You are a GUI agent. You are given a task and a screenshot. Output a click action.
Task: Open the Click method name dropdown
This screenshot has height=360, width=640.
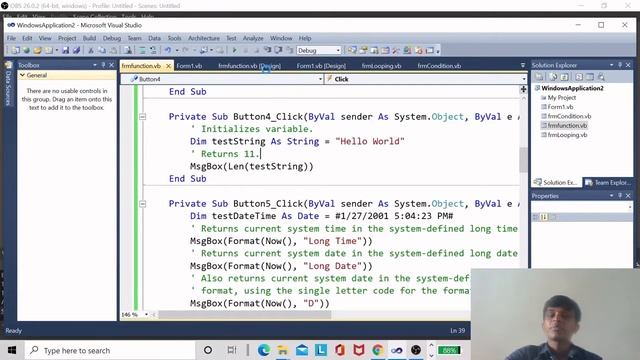(x=524, y=79)
